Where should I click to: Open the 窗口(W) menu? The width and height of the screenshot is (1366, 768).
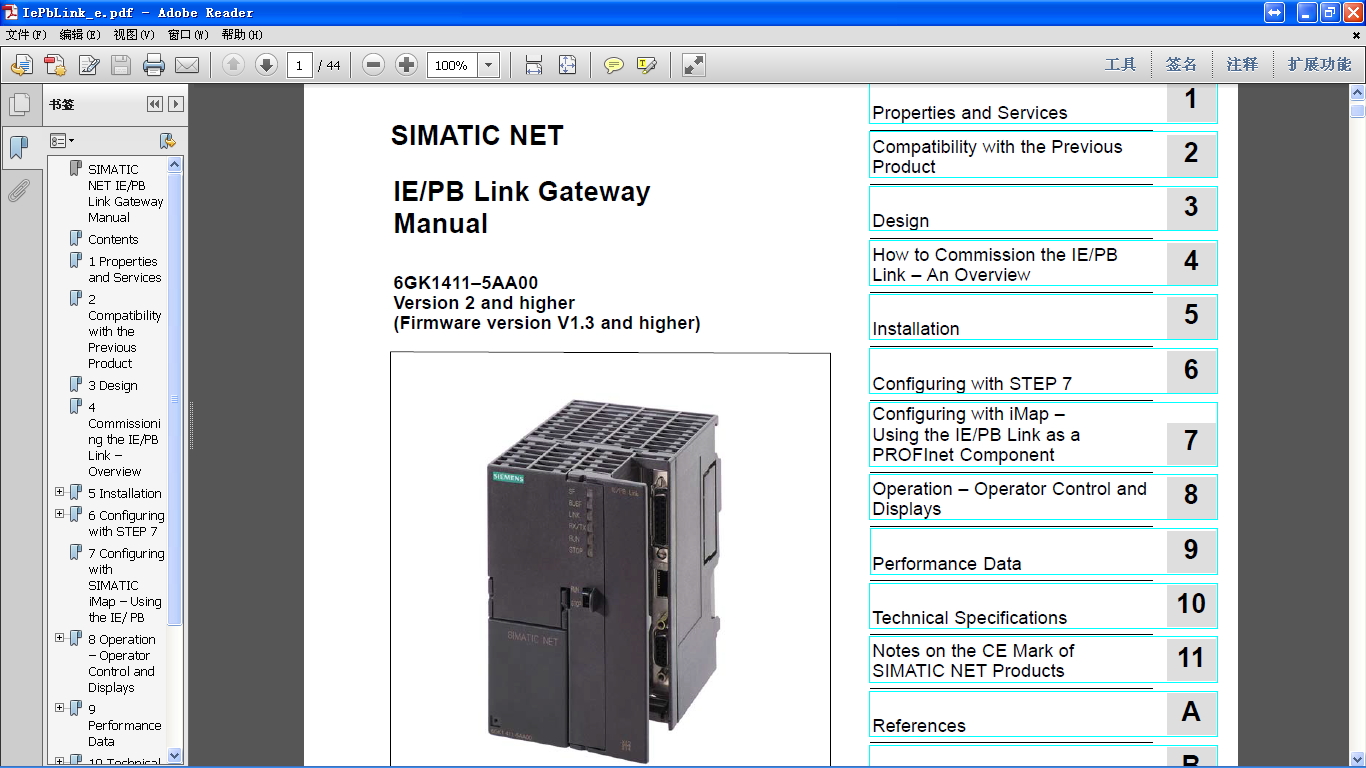coord(188,34)
